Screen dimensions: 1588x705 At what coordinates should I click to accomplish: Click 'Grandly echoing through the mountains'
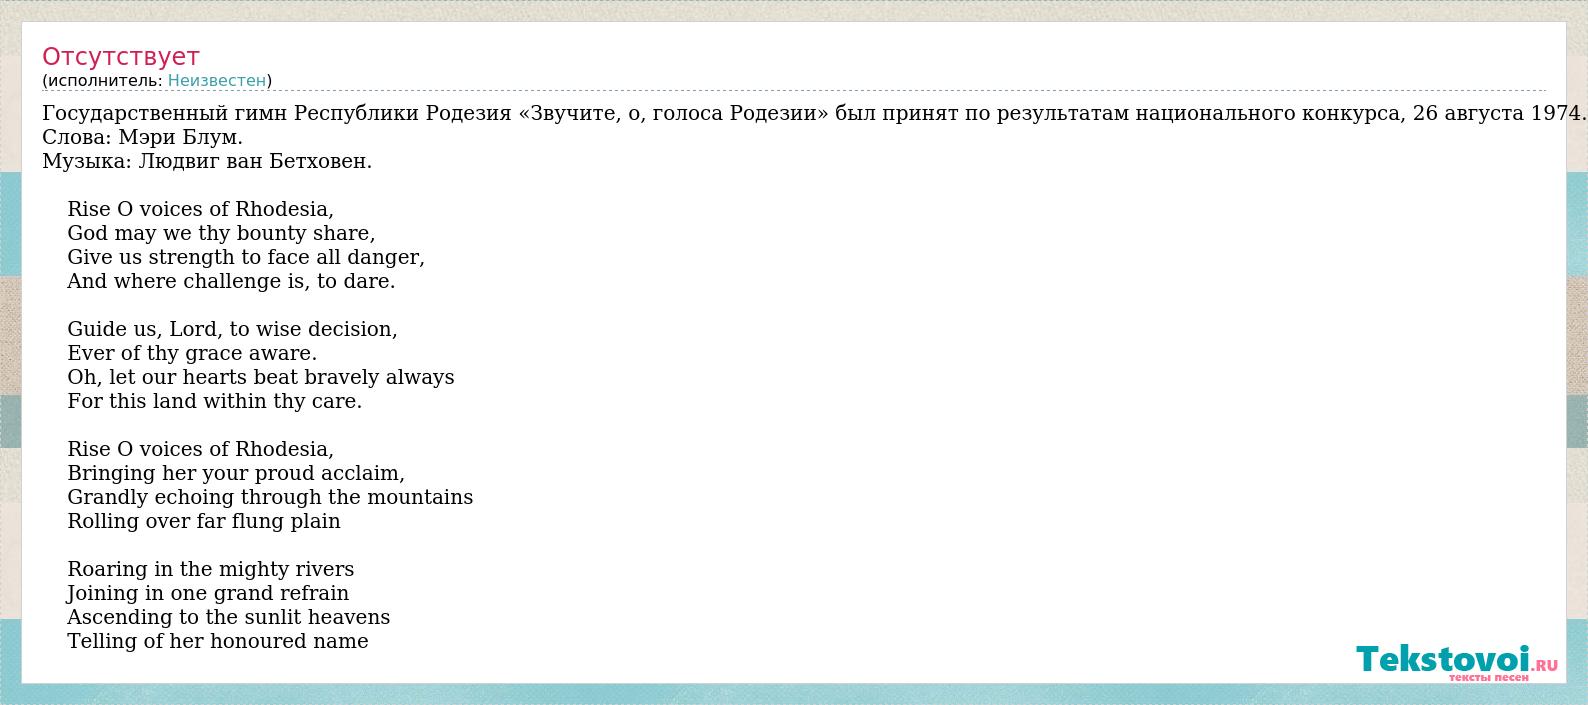click(x=270, y=497)
